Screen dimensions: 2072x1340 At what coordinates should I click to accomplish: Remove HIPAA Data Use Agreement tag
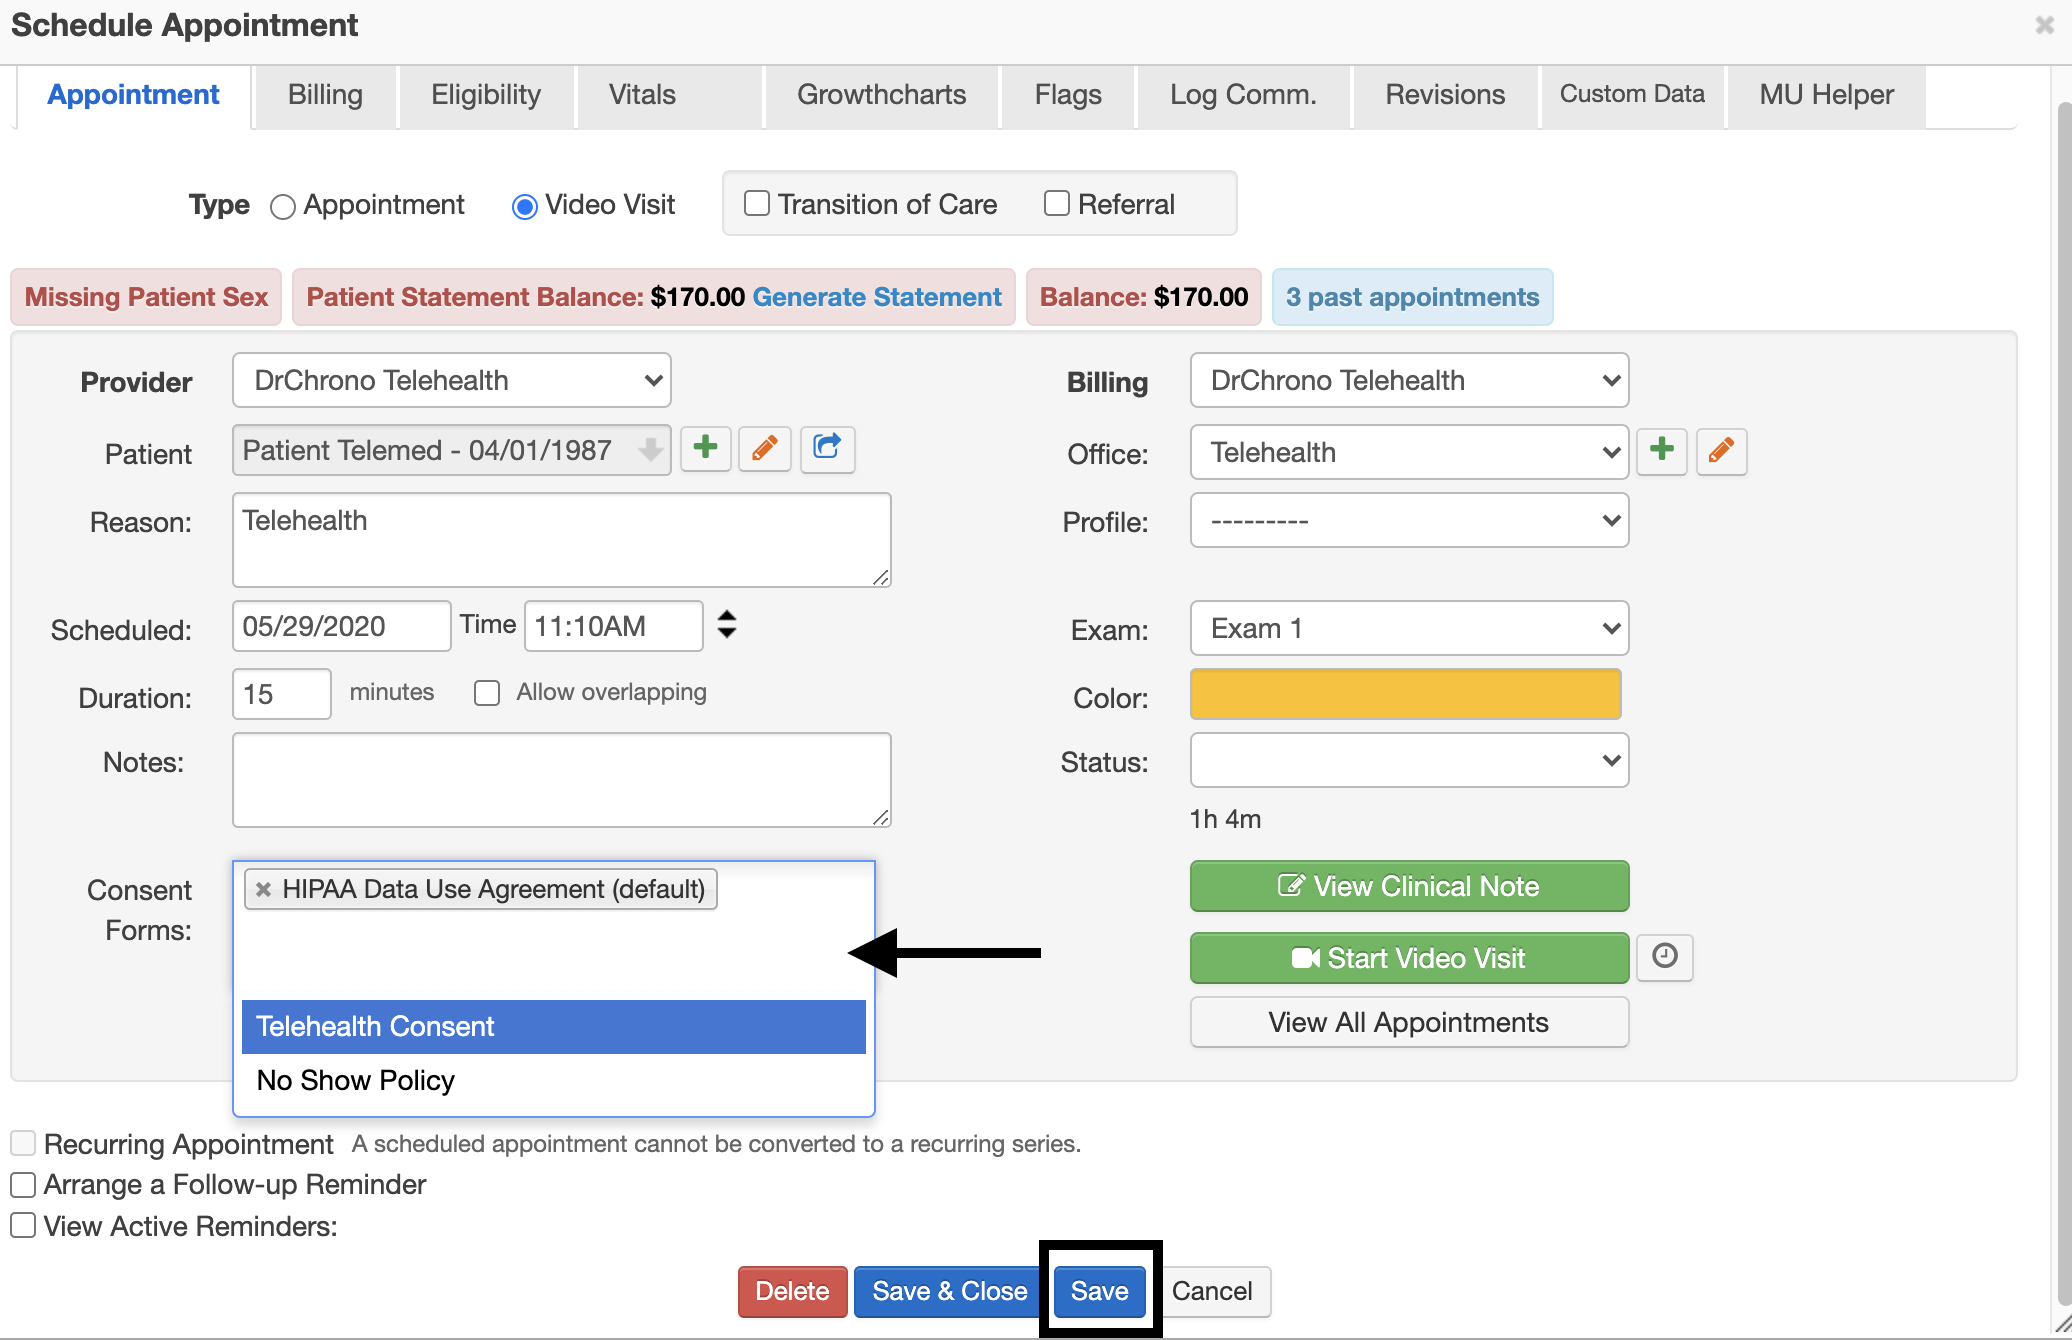[263, 889]
